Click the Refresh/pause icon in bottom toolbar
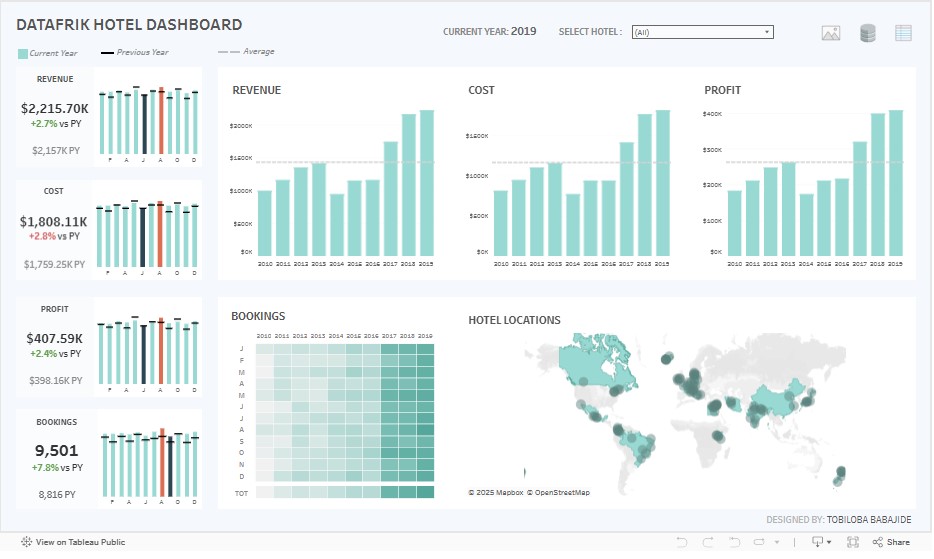Screen dimensions: 934x559 click(757, 542)
